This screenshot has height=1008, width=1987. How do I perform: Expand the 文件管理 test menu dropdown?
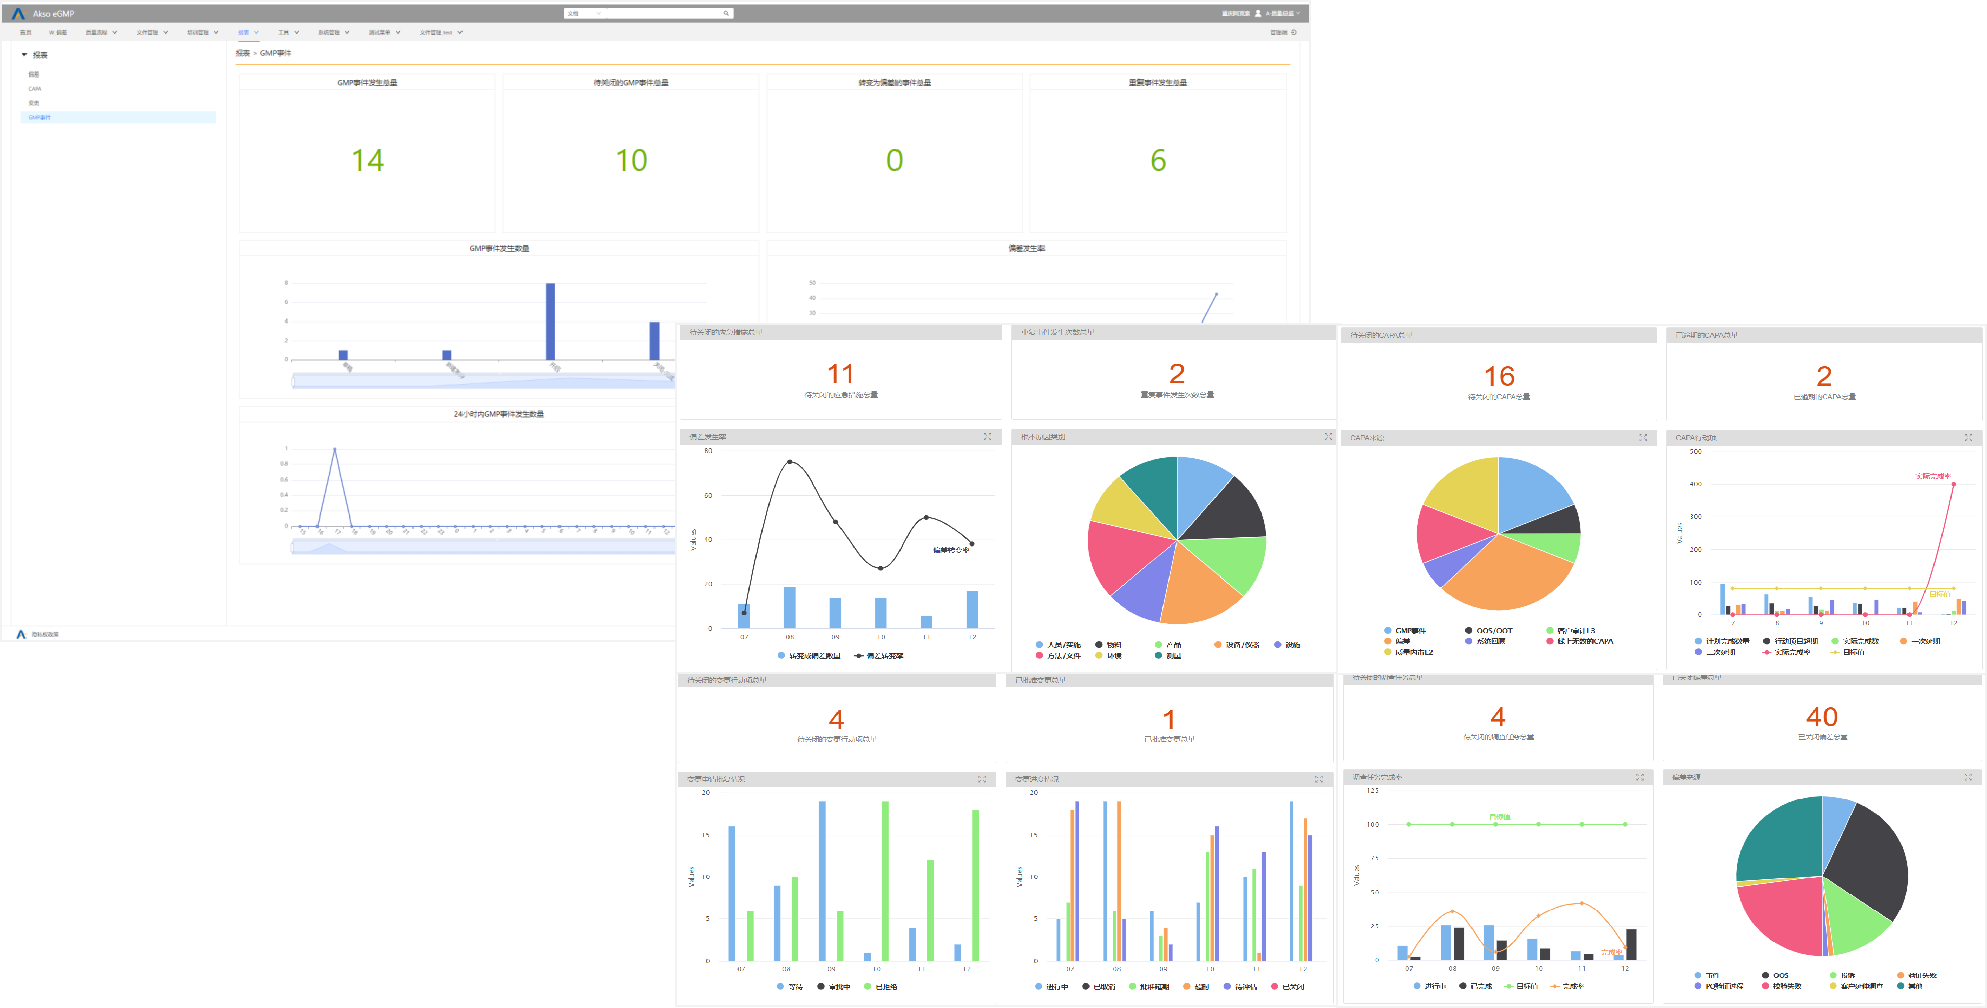pyautogui.click(x=460, y=32)
